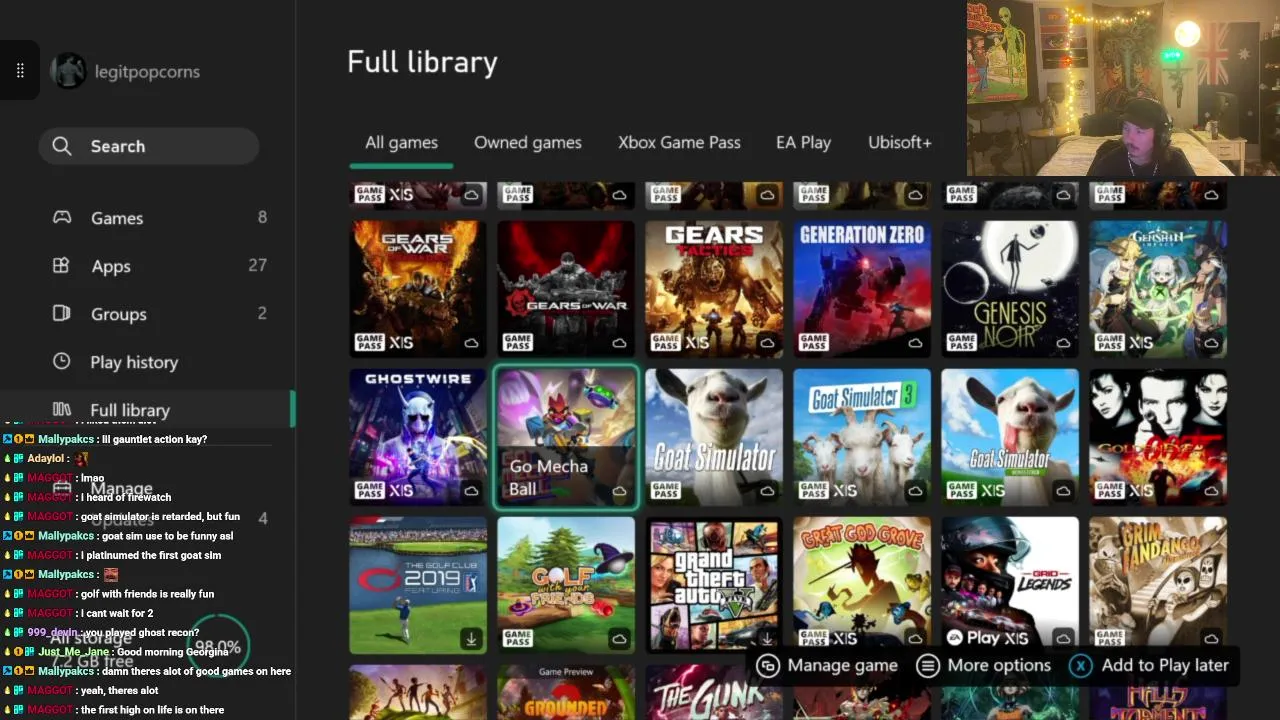Switch to the Owned games tab

(x=528, y=142)
